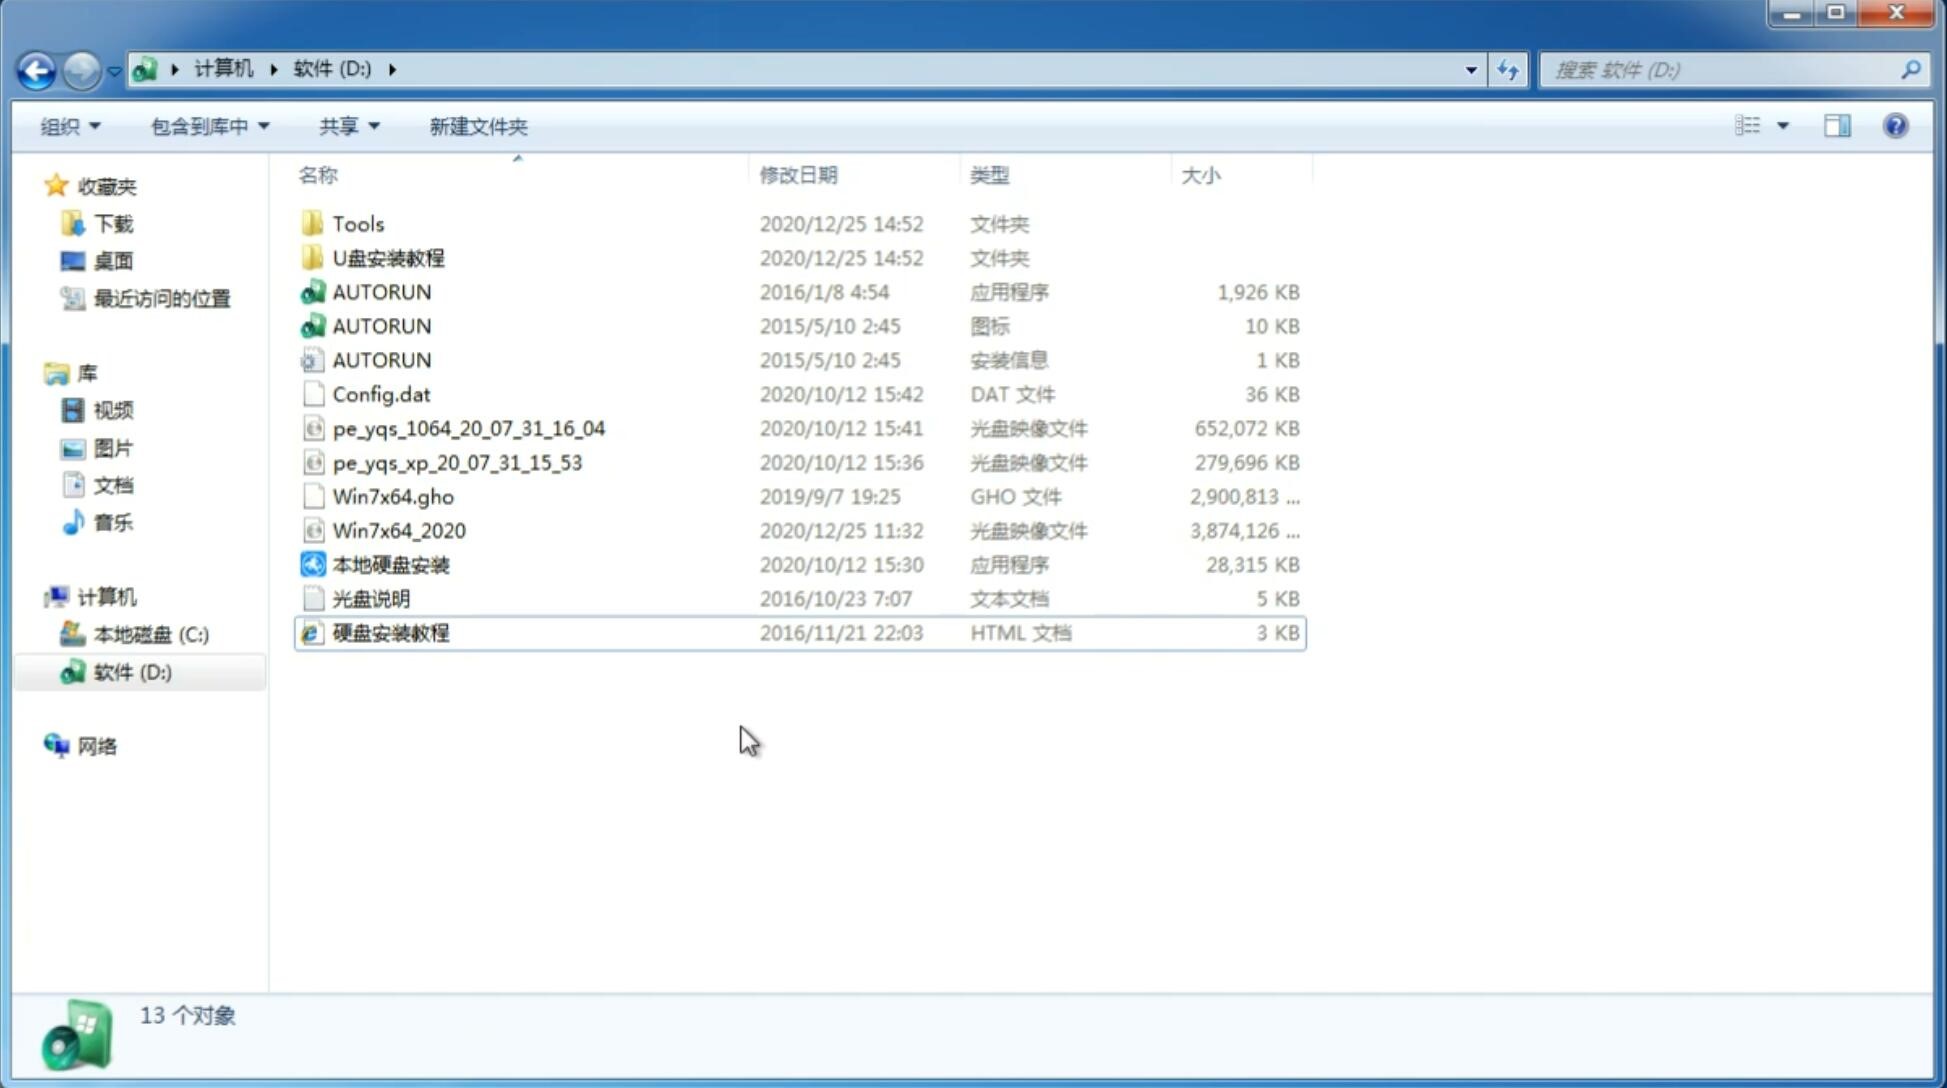Click 新建文件夹 button in toolbar
1947x1088 pixels.
[x=479, y=126]
